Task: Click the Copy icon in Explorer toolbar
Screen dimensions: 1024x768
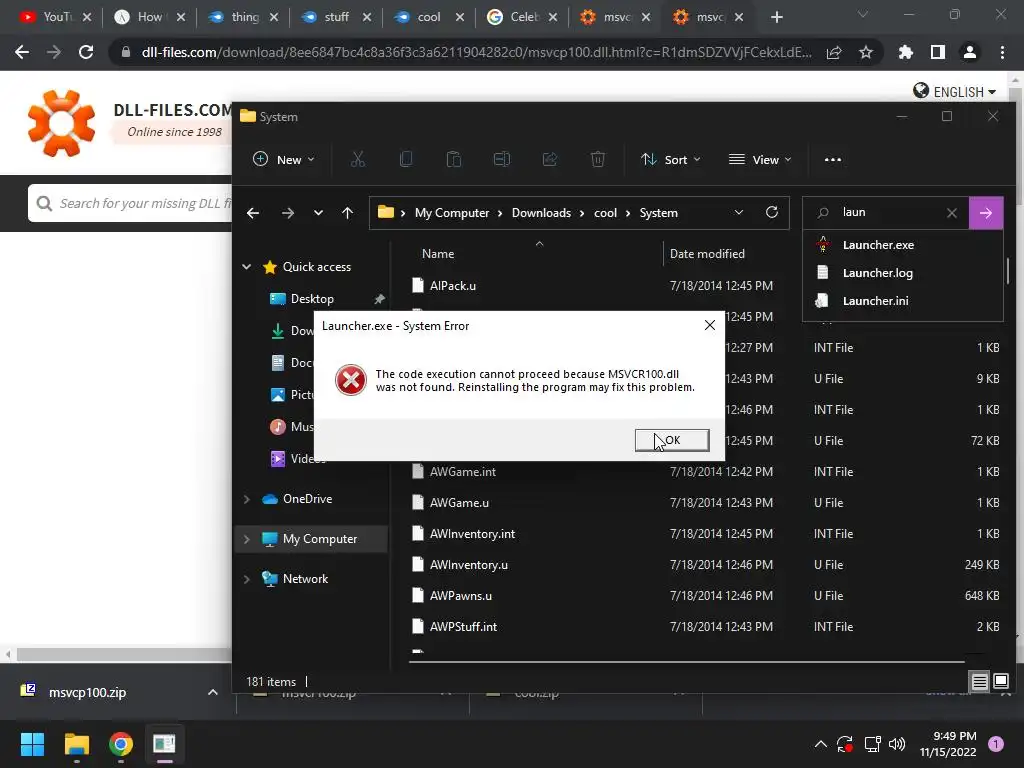Action: 406,159
